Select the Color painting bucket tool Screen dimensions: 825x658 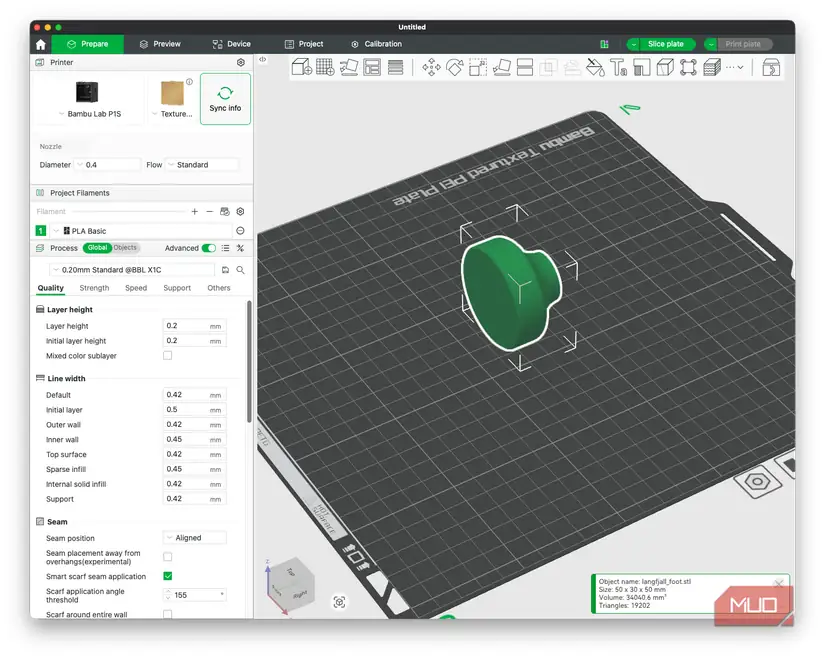click(595, 67)
